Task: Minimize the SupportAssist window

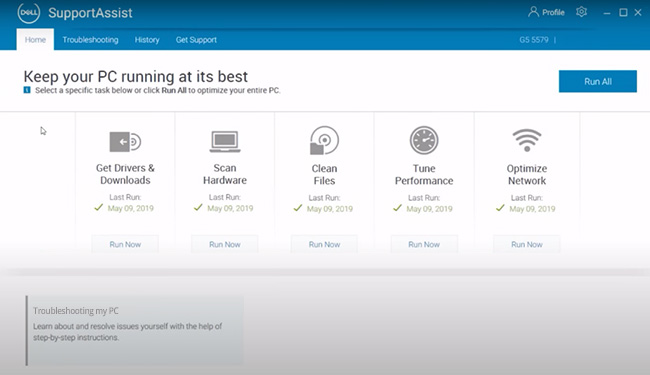Action: point(607,13)
